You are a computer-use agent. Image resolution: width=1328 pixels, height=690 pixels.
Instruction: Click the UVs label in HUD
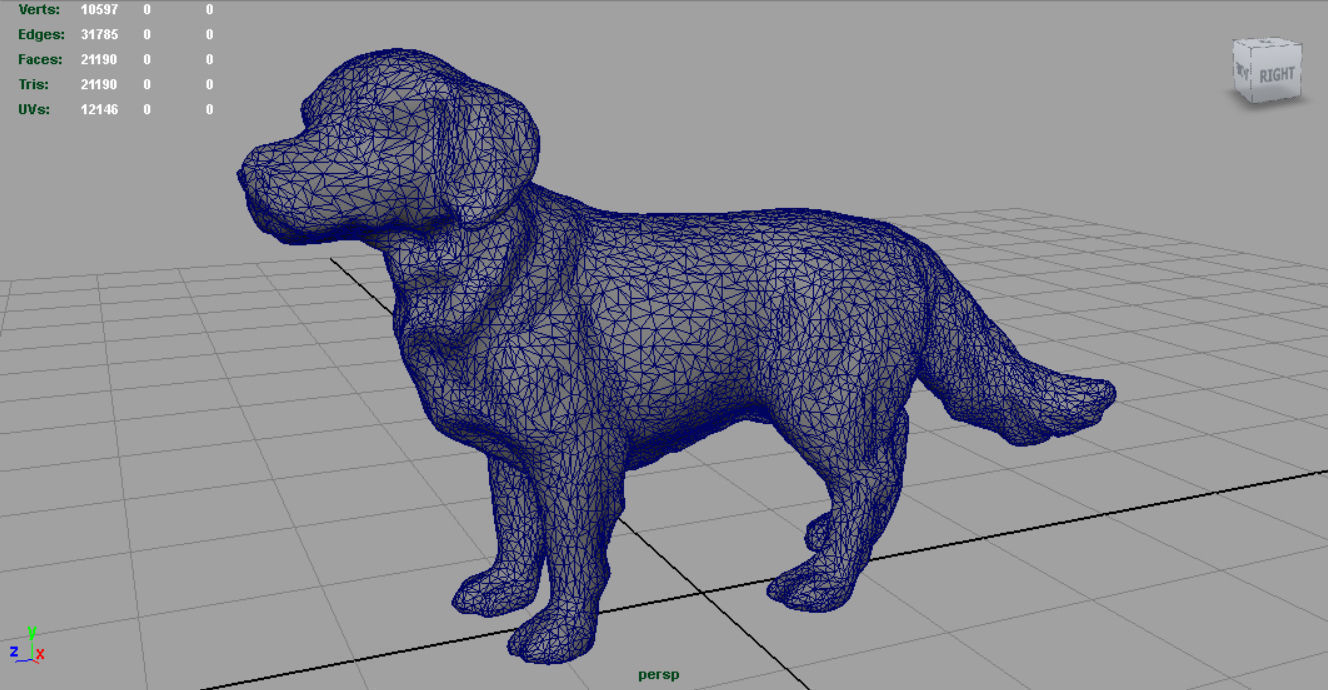33,109
